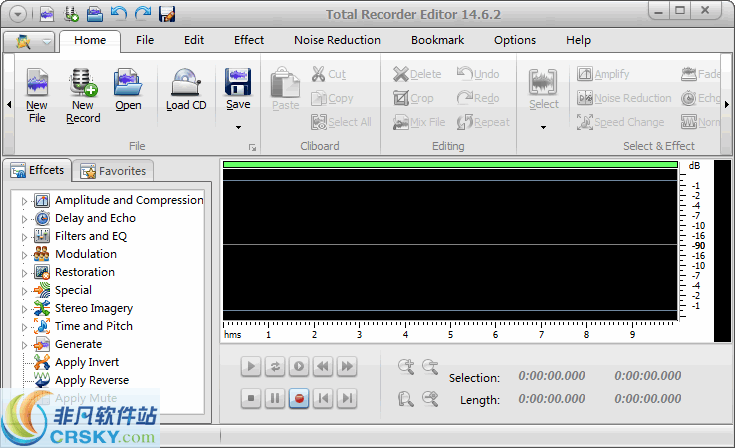Select the Effcets panel tab
The width and height of the screenshot is (735, 448).
click(38, 170)
